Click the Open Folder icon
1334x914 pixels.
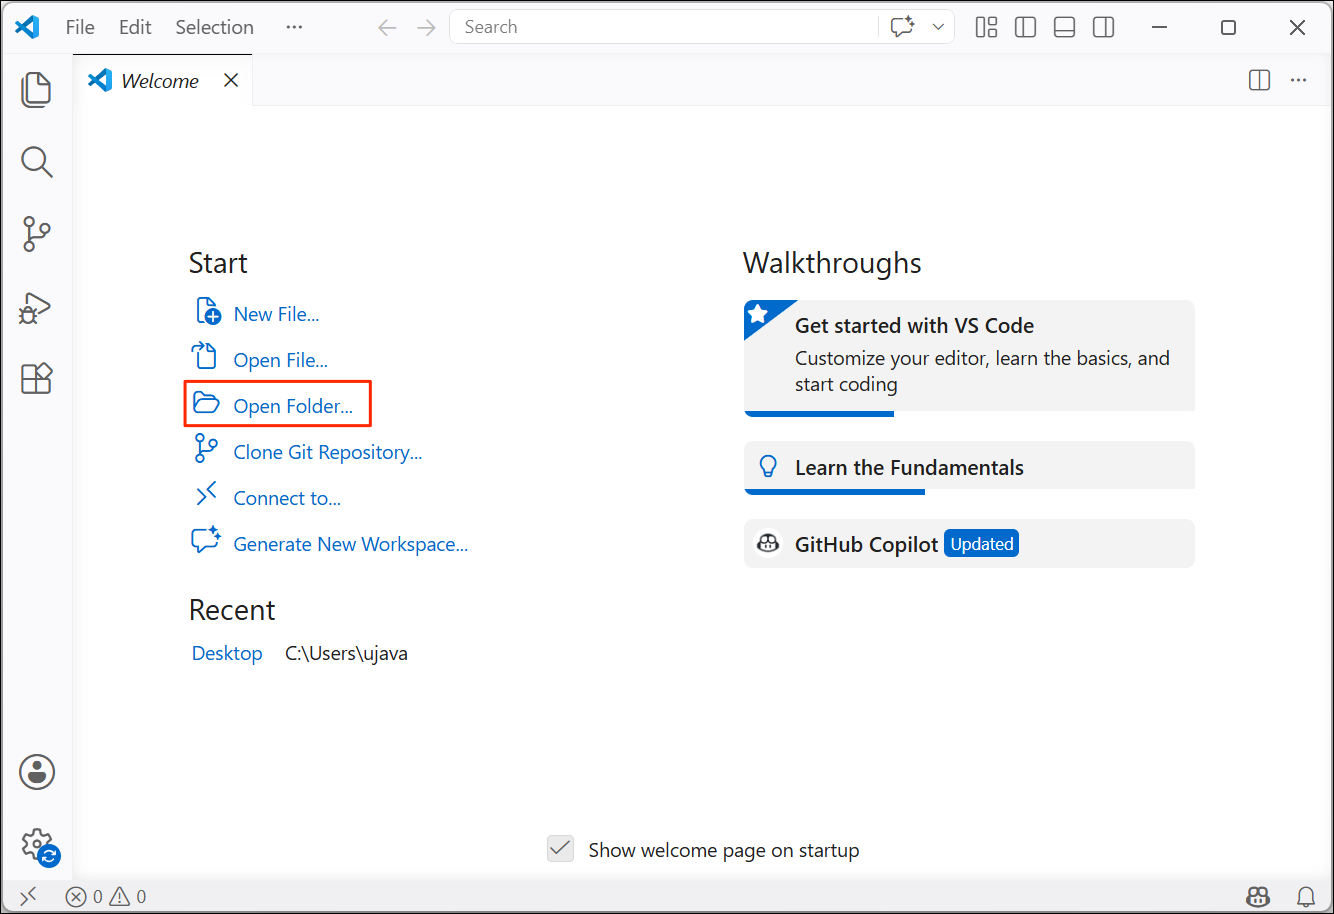[206, 403]
